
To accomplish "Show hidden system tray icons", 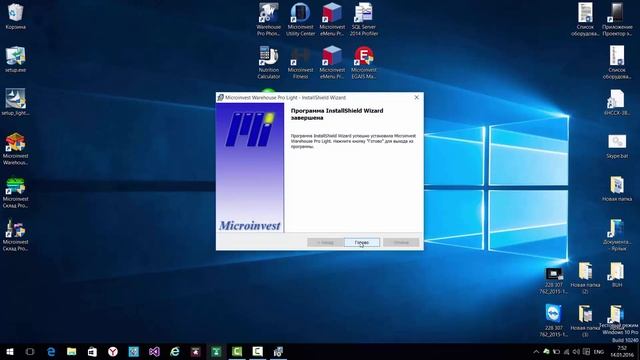I will (x=536, y=352).
